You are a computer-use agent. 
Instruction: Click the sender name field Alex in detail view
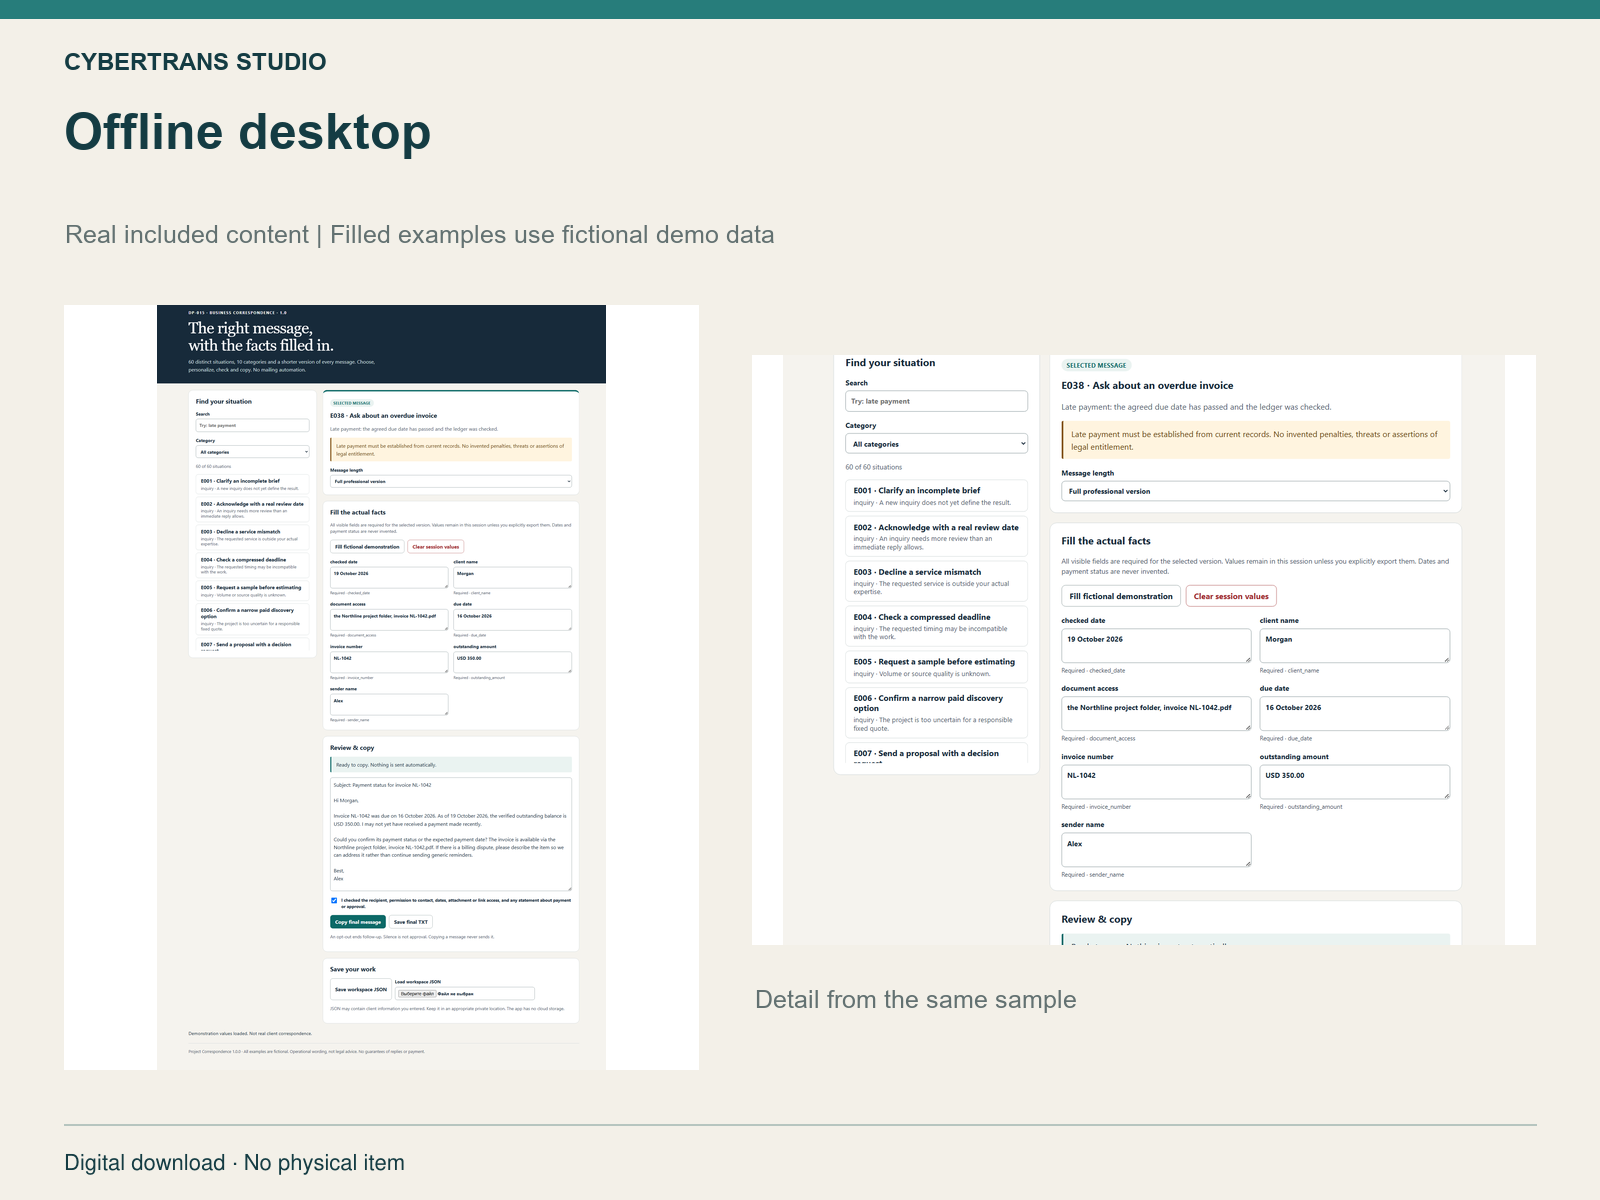1156,849
